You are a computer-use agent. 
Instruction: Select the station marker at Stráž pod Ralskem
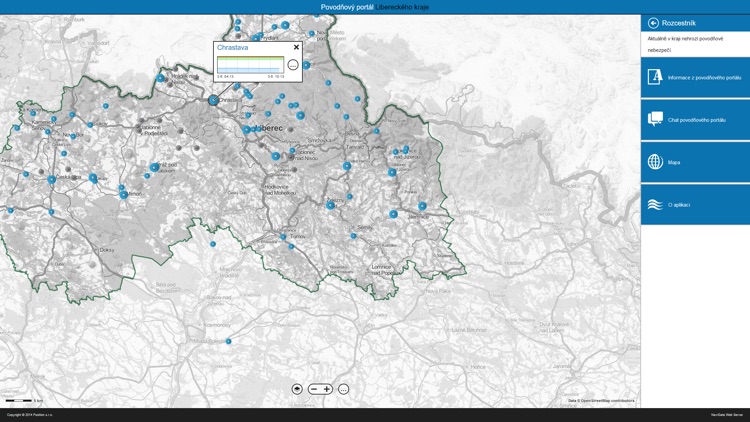click(154, 167)
